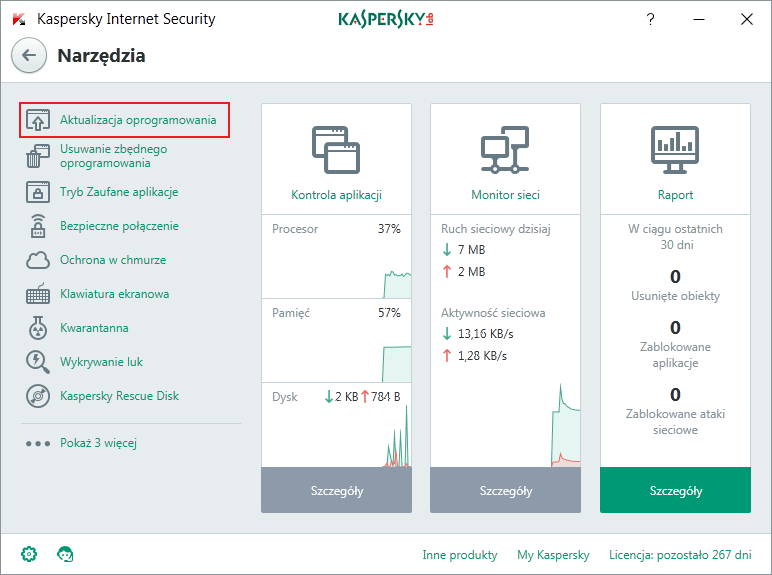Click the disc icon for Kaspersky Rescue Disk
Viewport: 772px width, 575px height.
[38, 396]
